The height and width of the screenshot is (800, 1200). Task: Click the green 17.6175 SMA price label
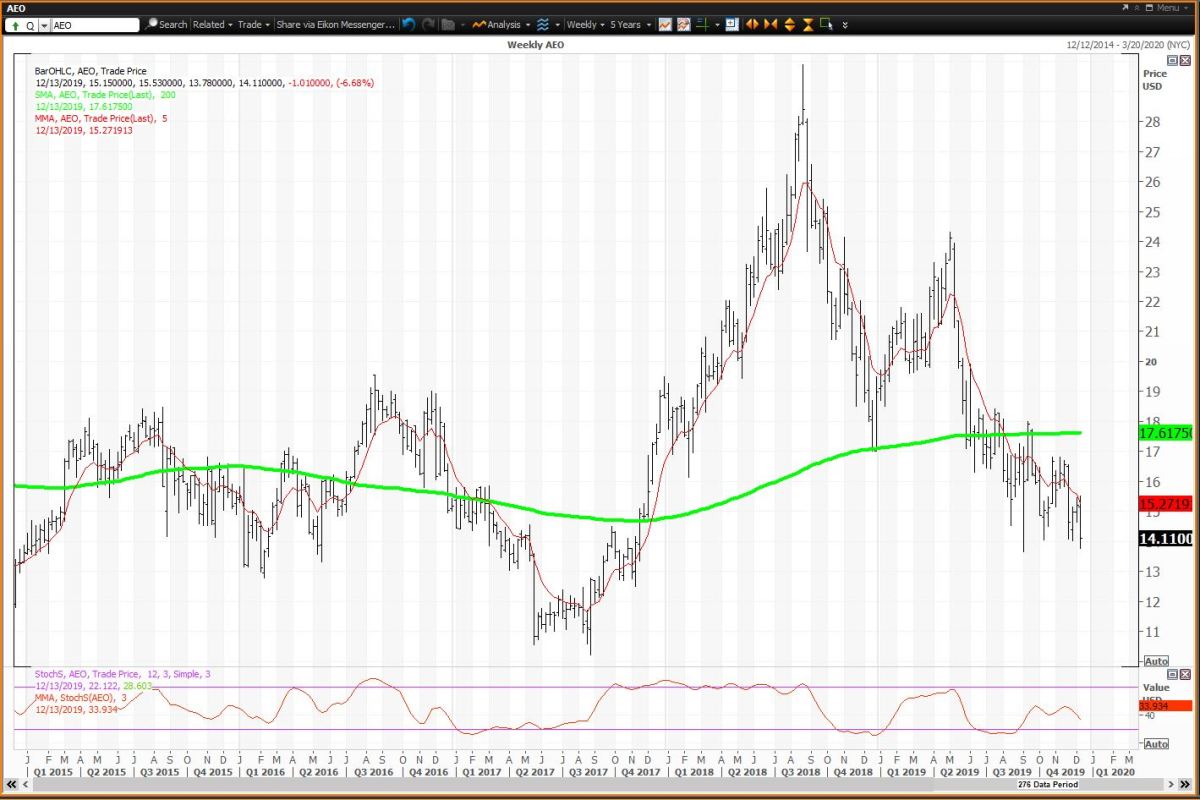1165,433
